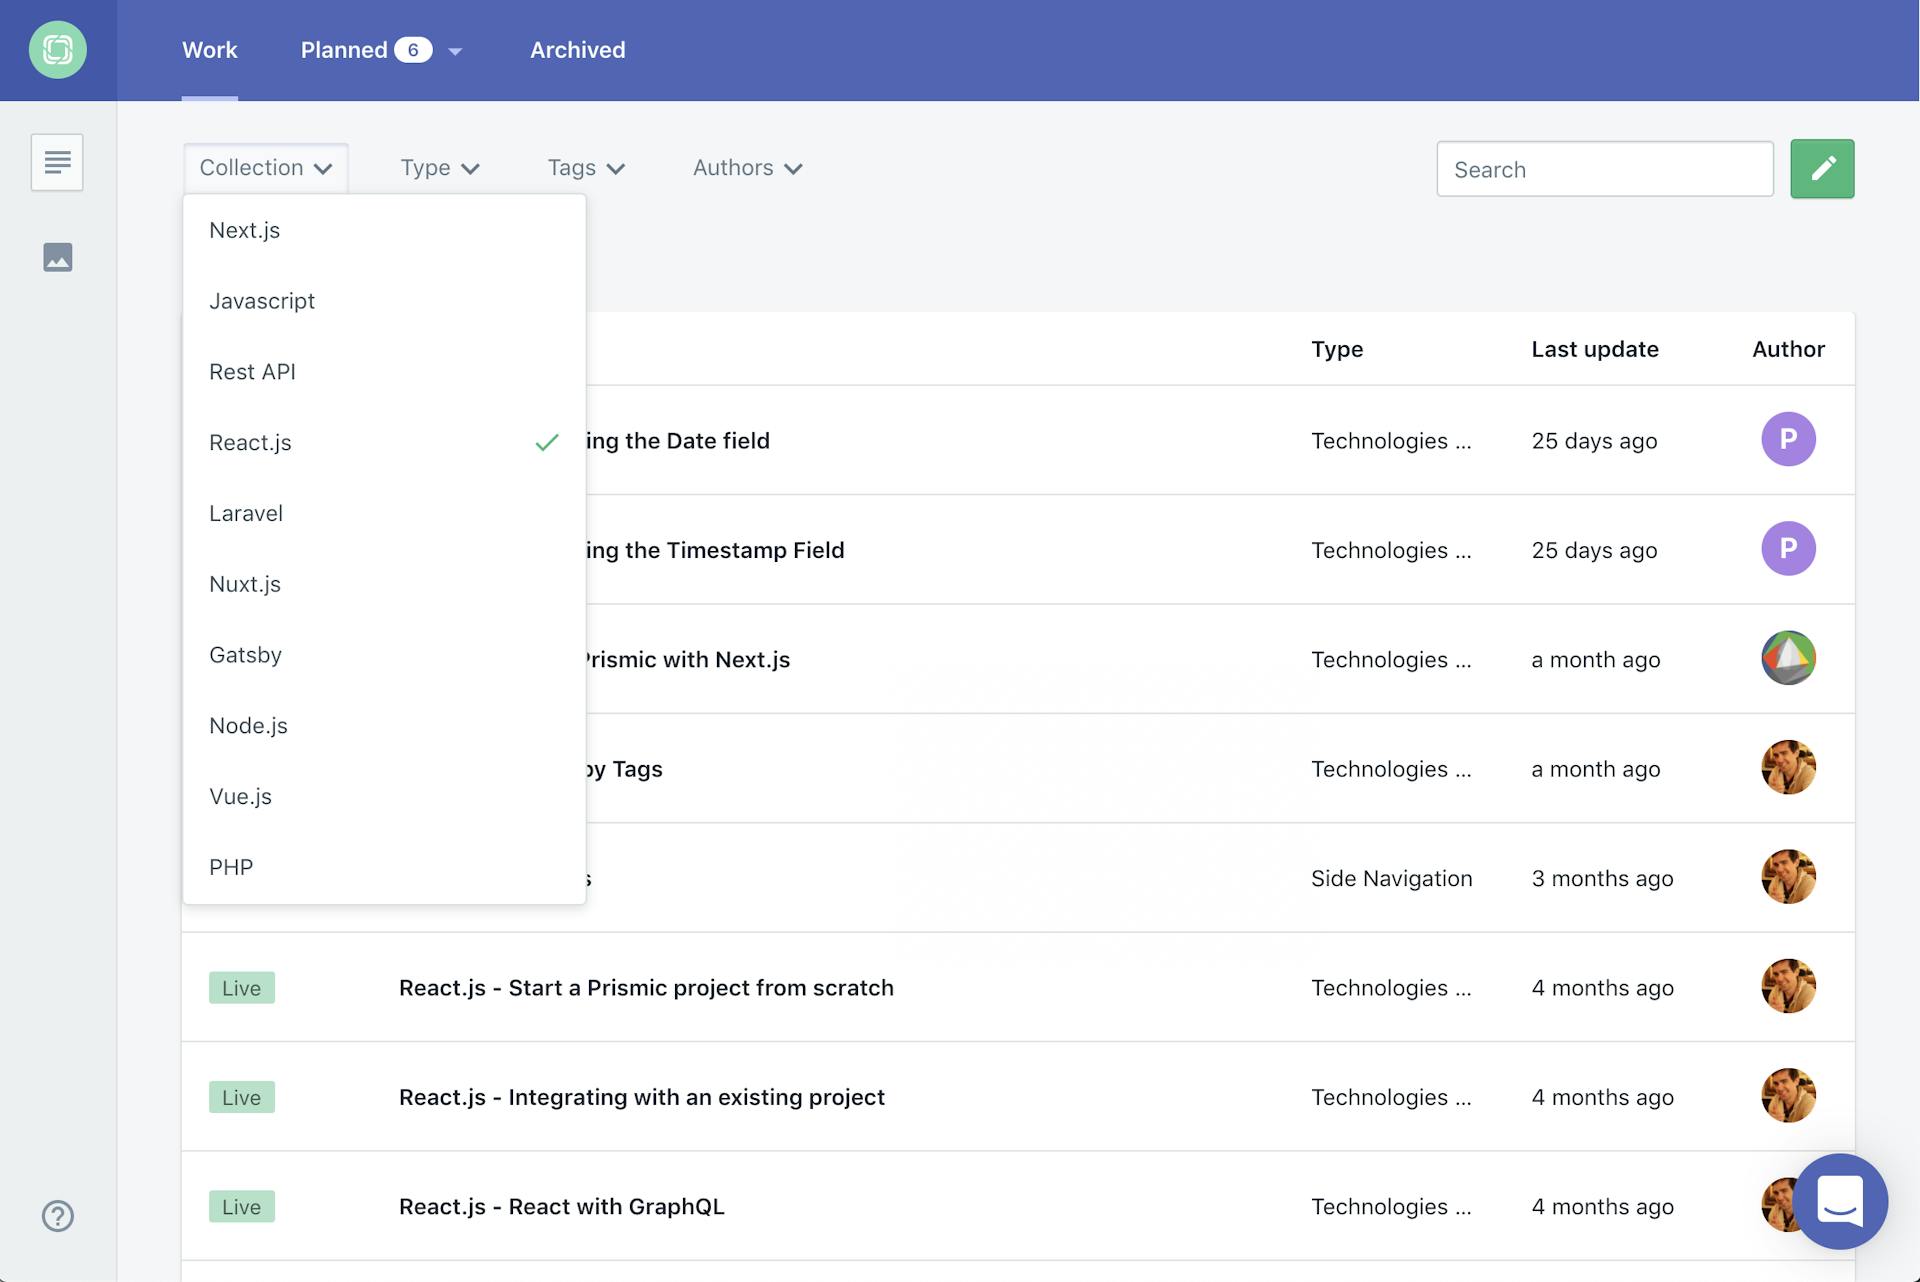
Task: Switch to the Archived tab
Action: click(x=577, y=50)
